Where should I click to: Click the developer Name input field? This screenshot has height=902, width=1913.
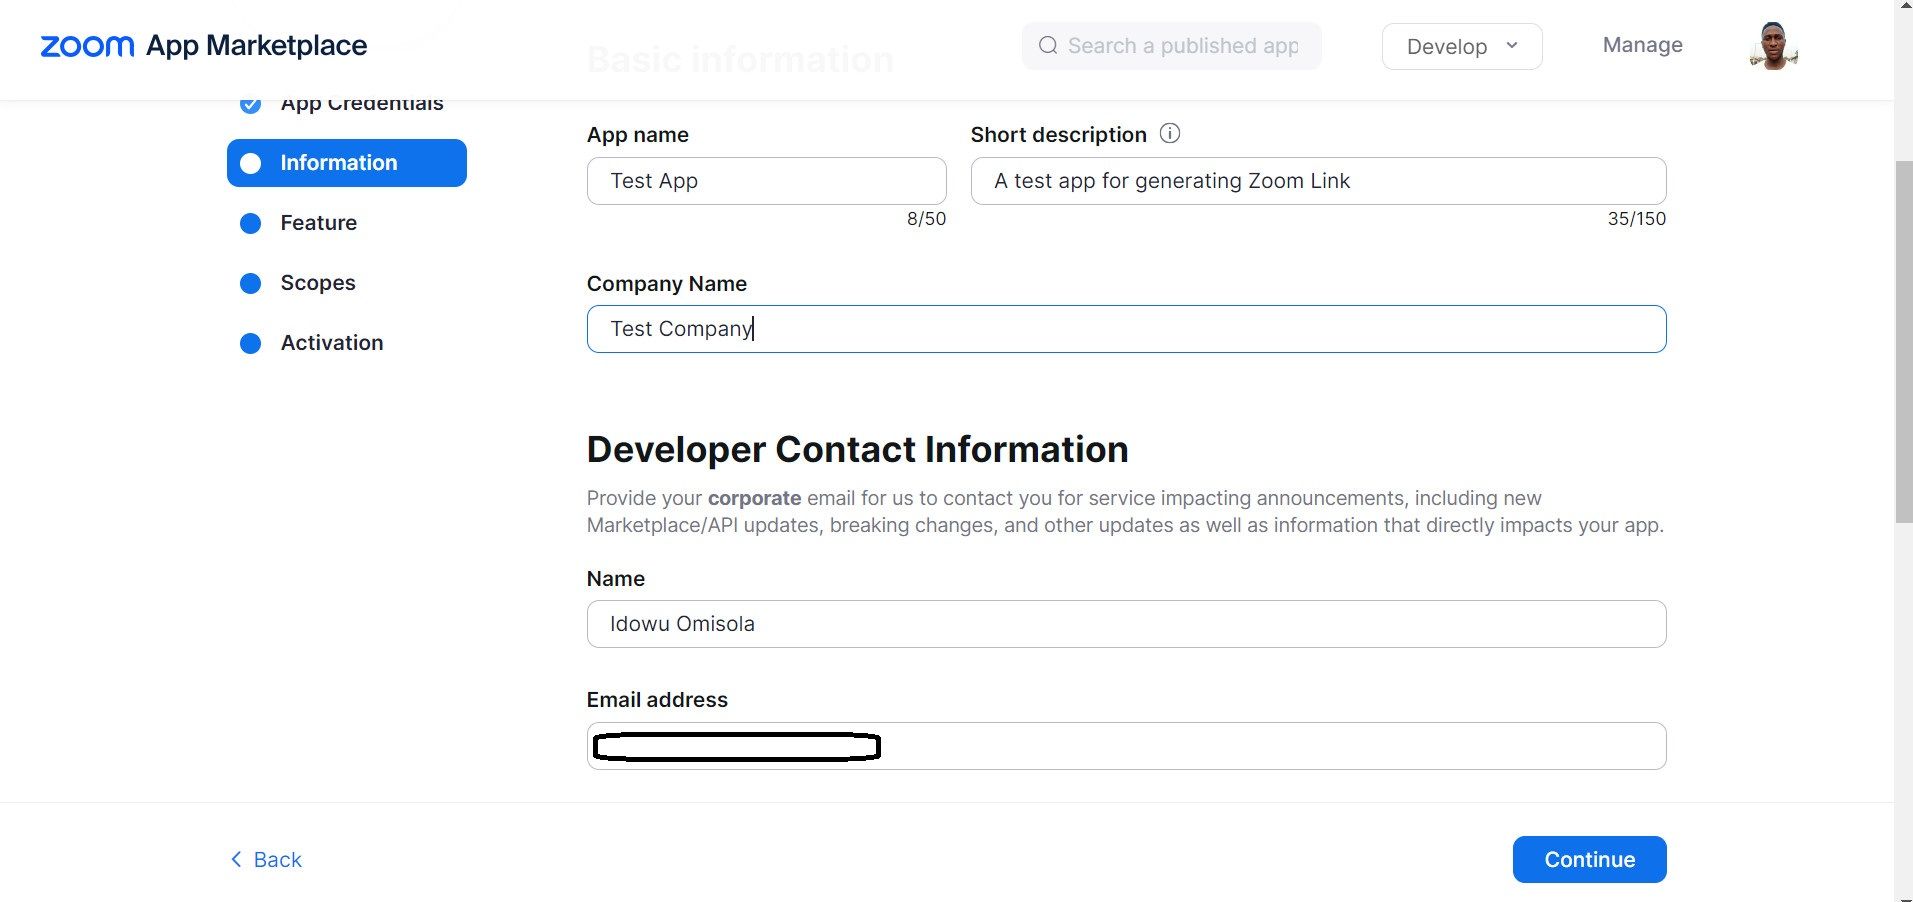coord(1126,624)
